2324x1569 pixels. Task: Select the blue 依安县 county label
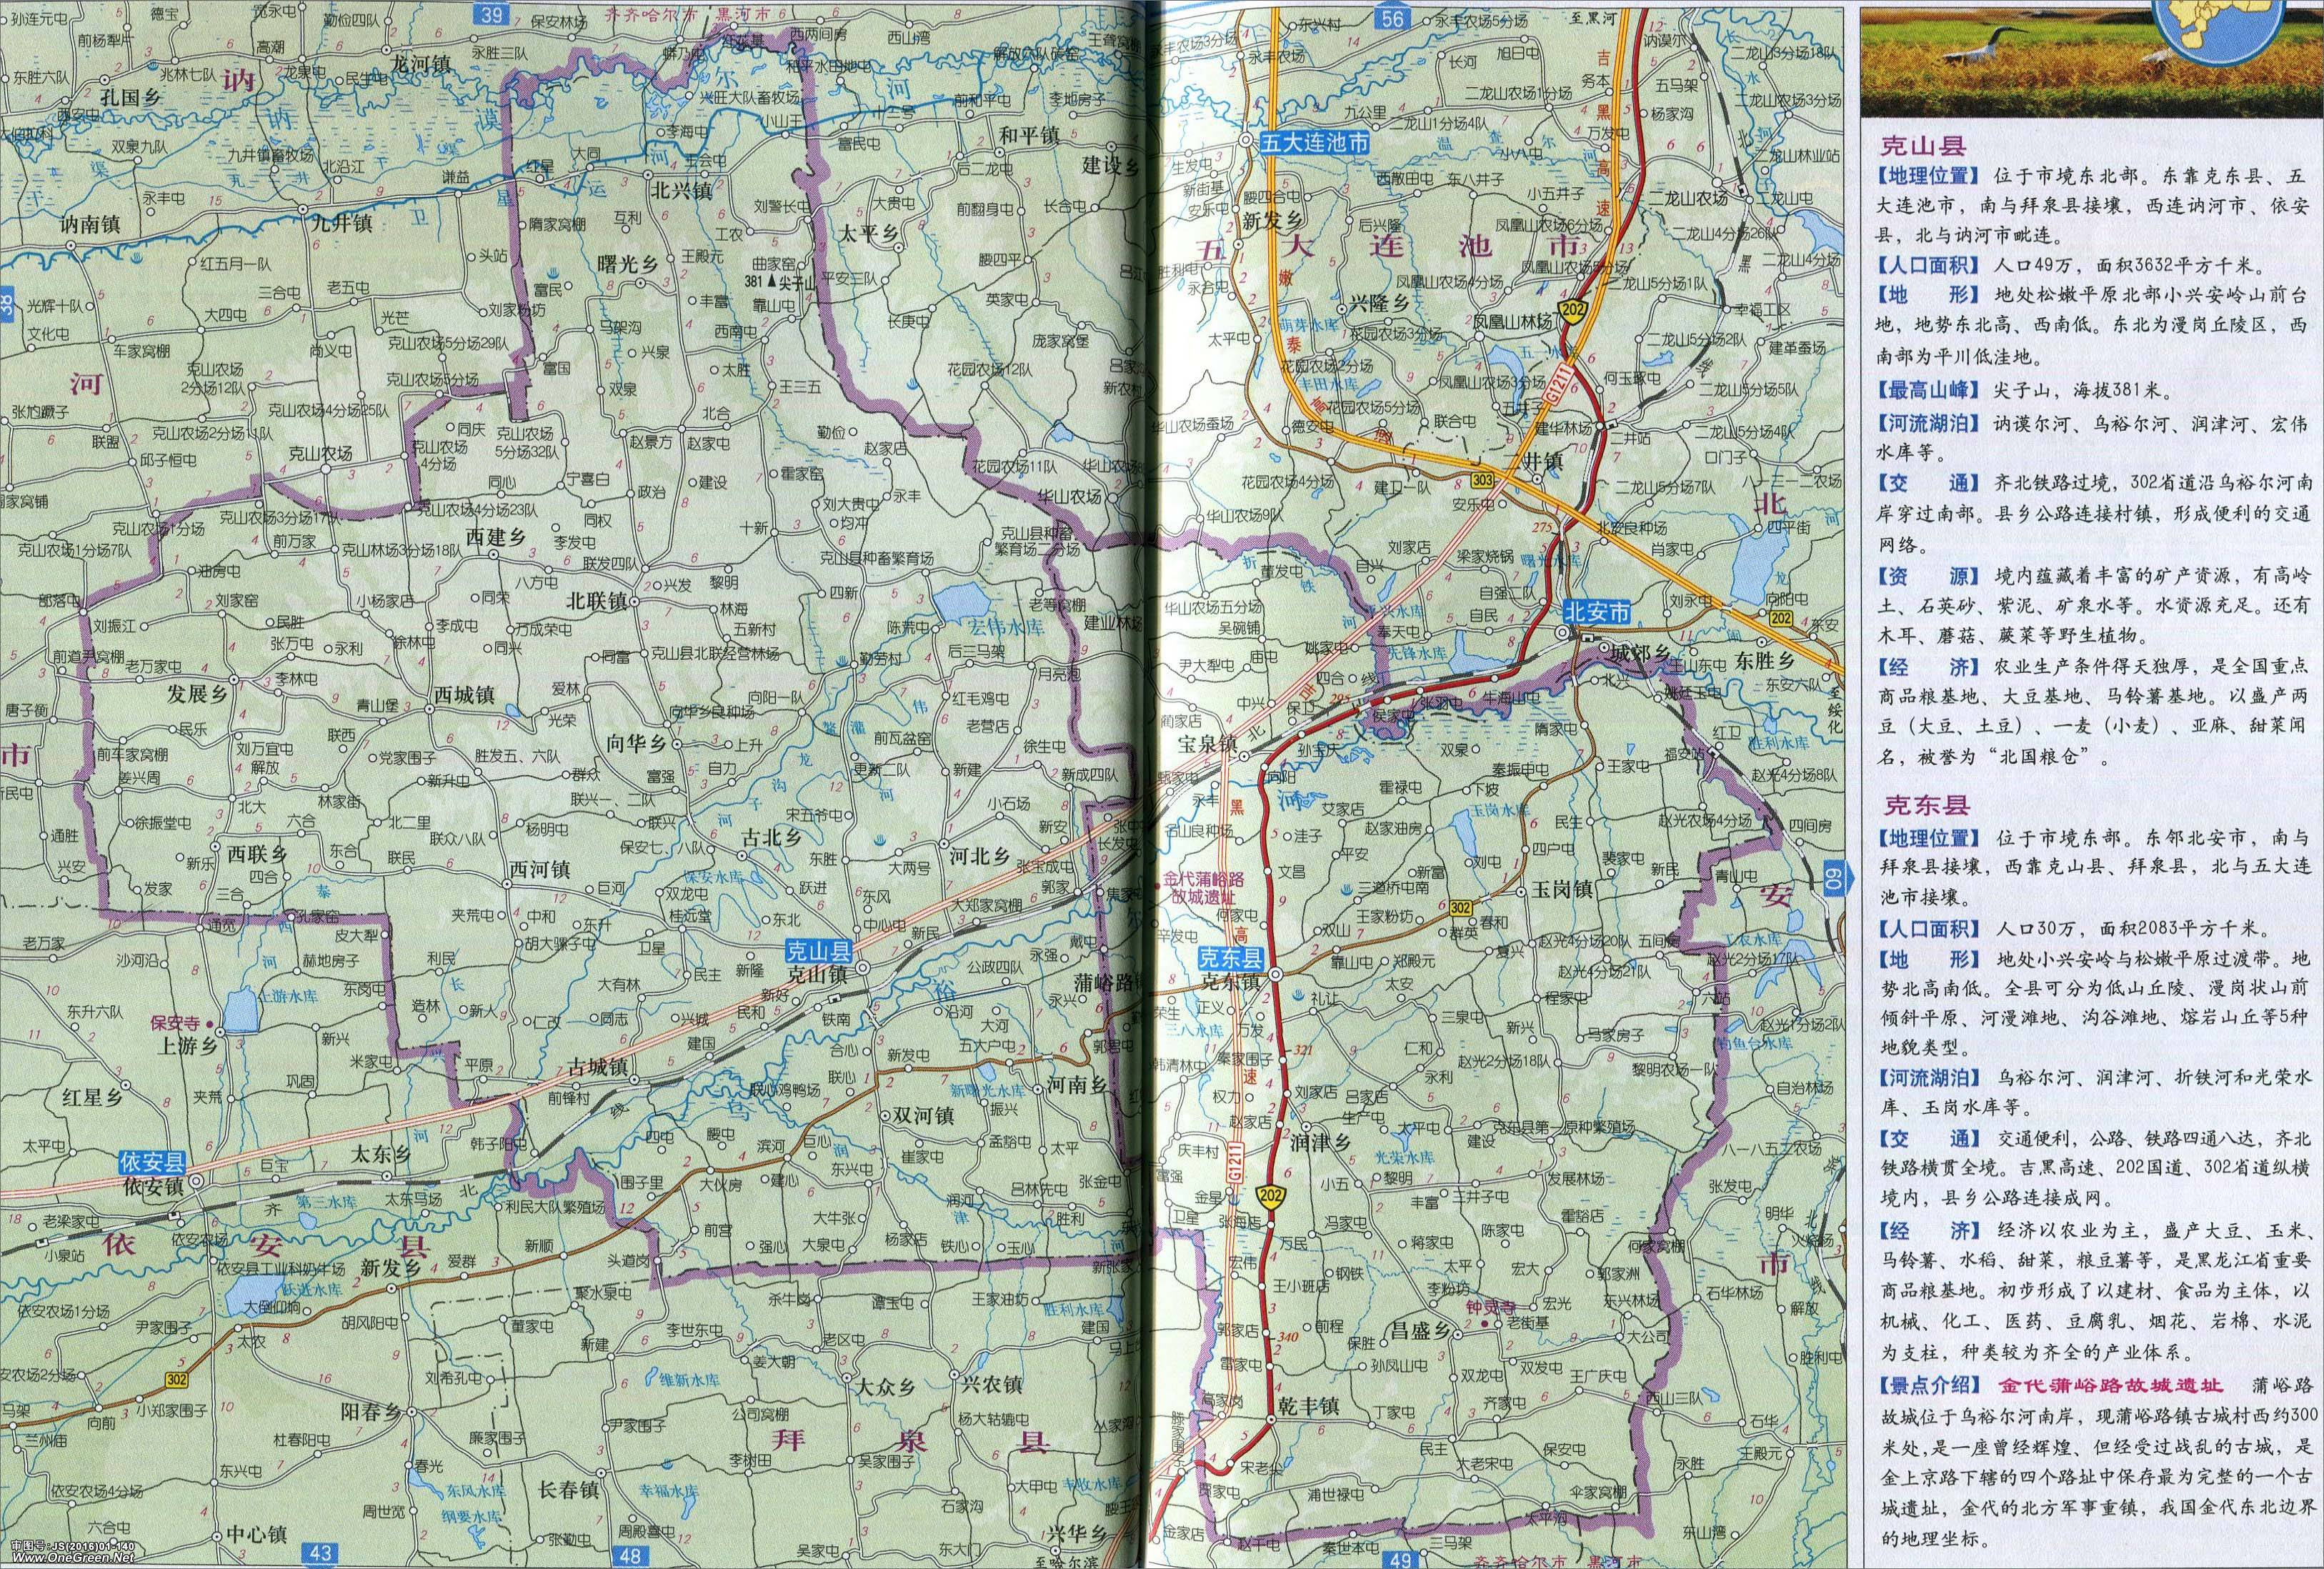point(152,1162)
